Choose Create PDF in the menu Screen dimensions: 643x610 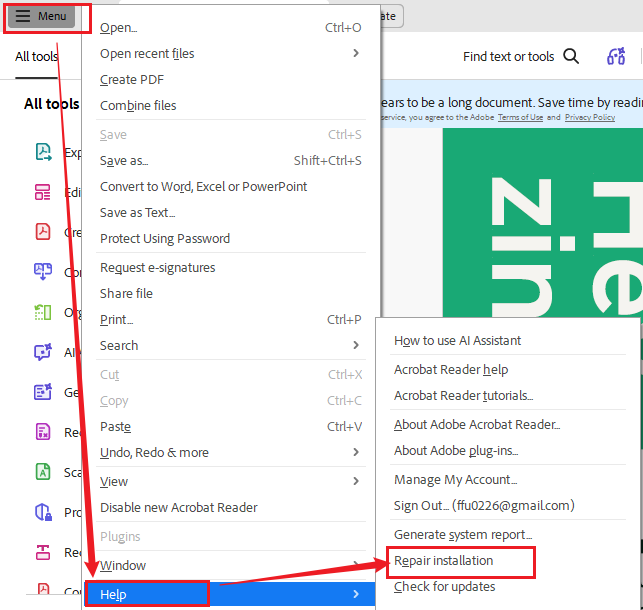coord(230,80)
